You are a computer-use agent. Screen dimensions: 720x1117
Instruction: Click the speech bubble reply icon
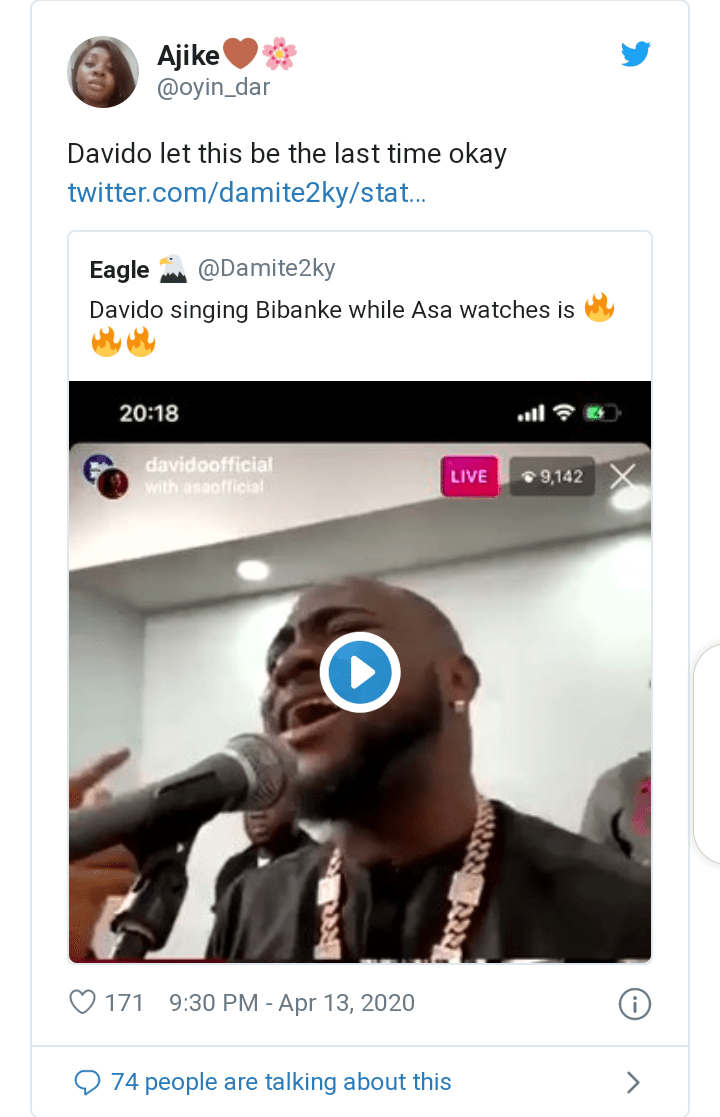pos(88,1081)
